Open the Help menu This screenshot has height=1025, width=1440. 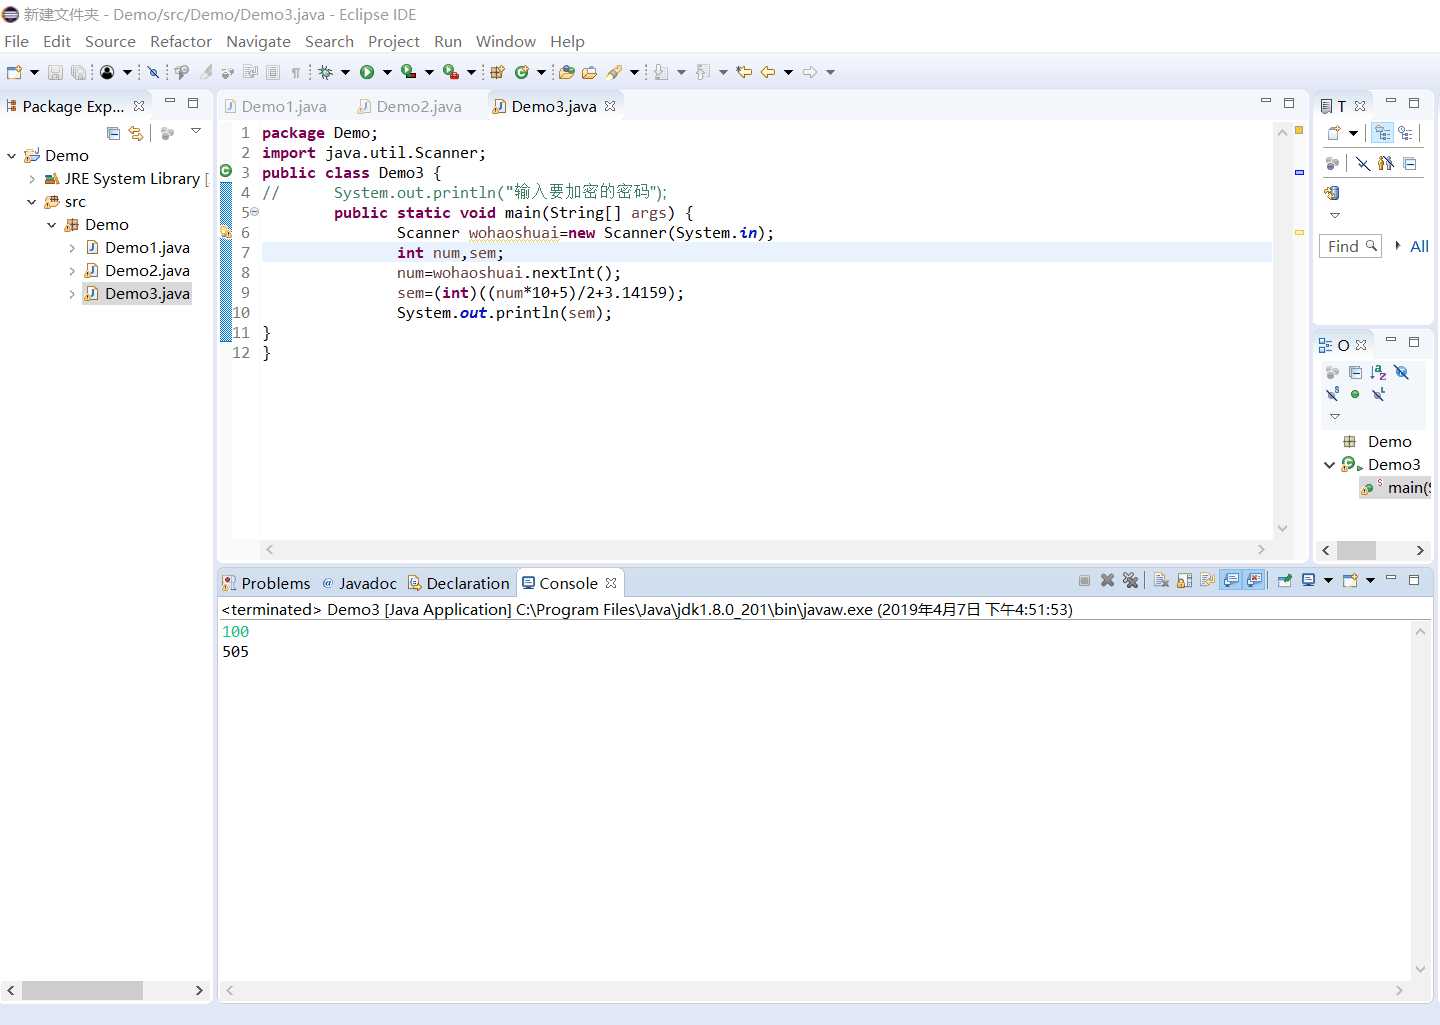(x=567, y=41)
